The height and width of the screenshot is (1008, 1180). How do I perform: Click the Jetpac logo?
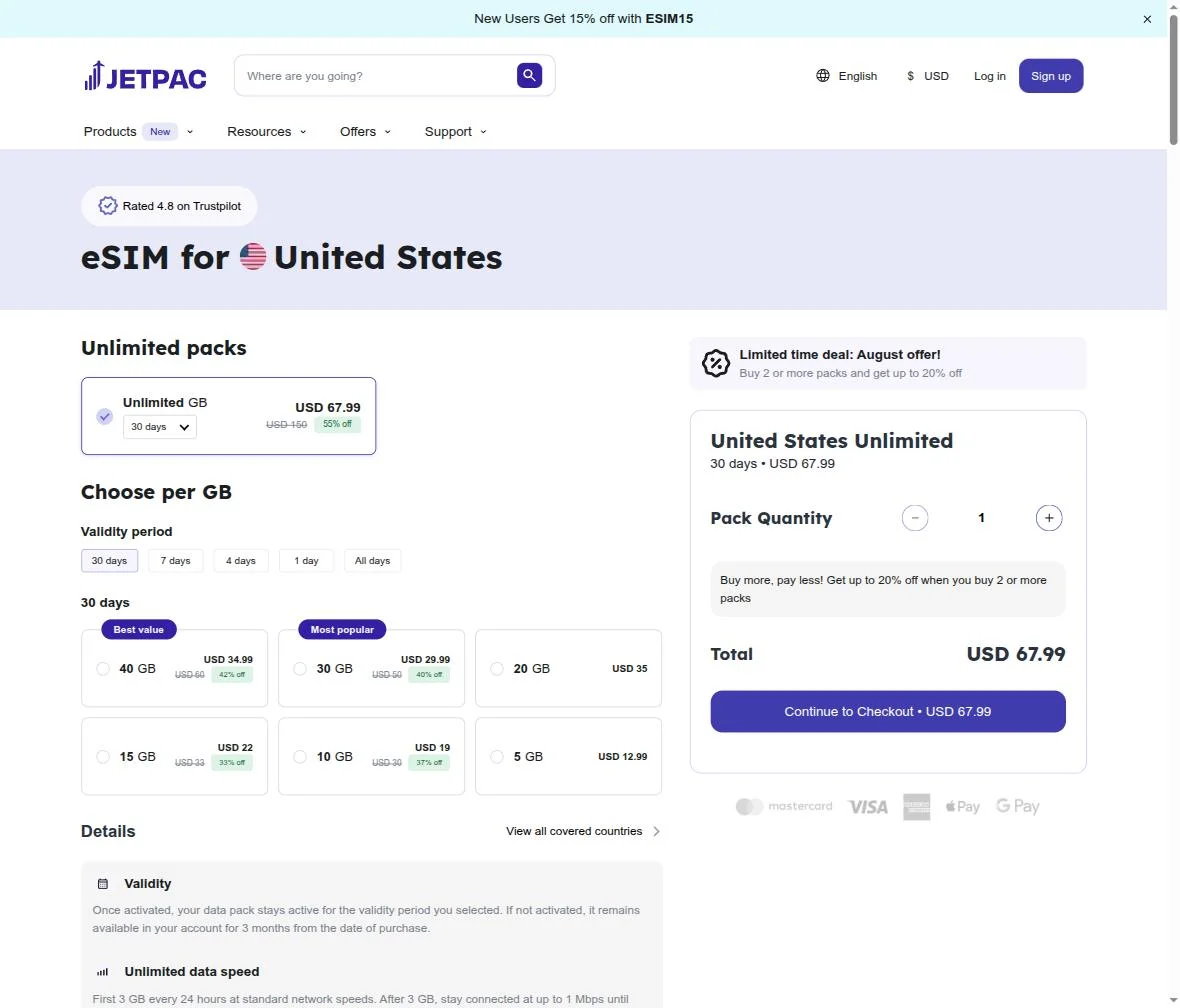point(145,76)
